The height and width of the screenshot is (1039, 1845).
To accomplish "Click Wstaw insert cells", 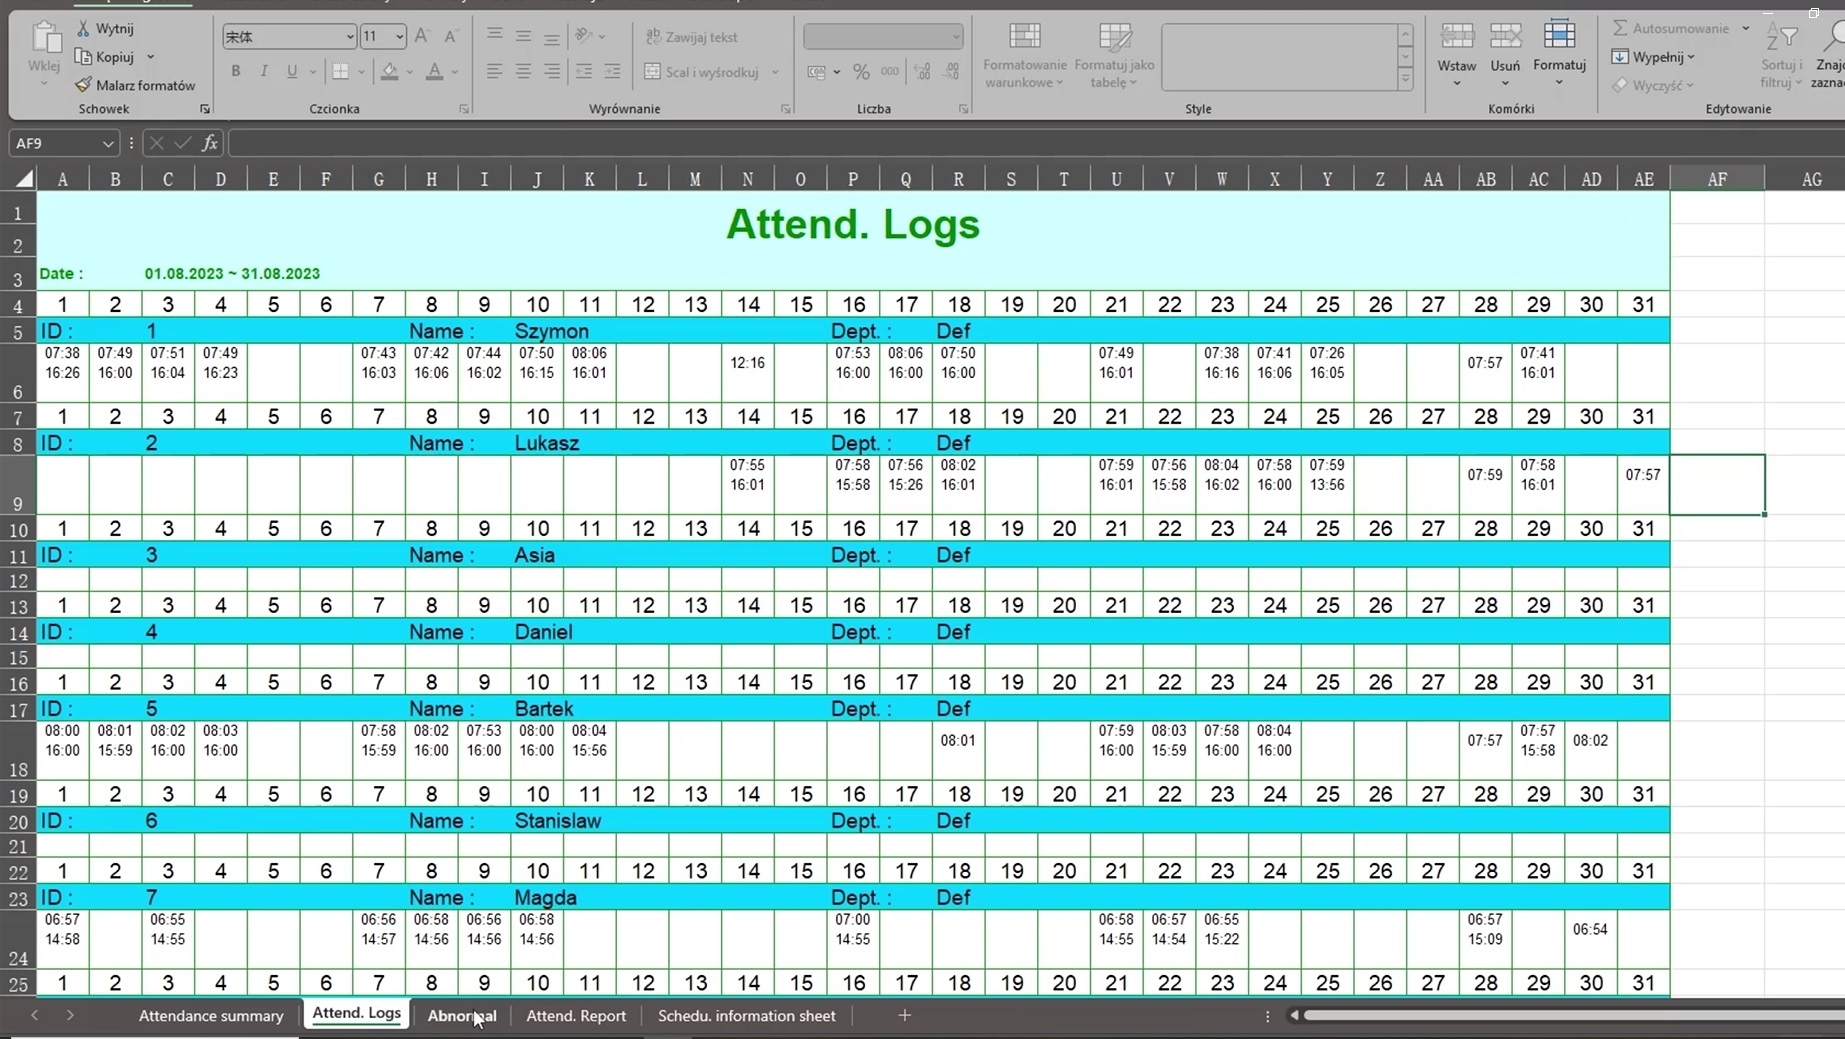I will 1456,54.
